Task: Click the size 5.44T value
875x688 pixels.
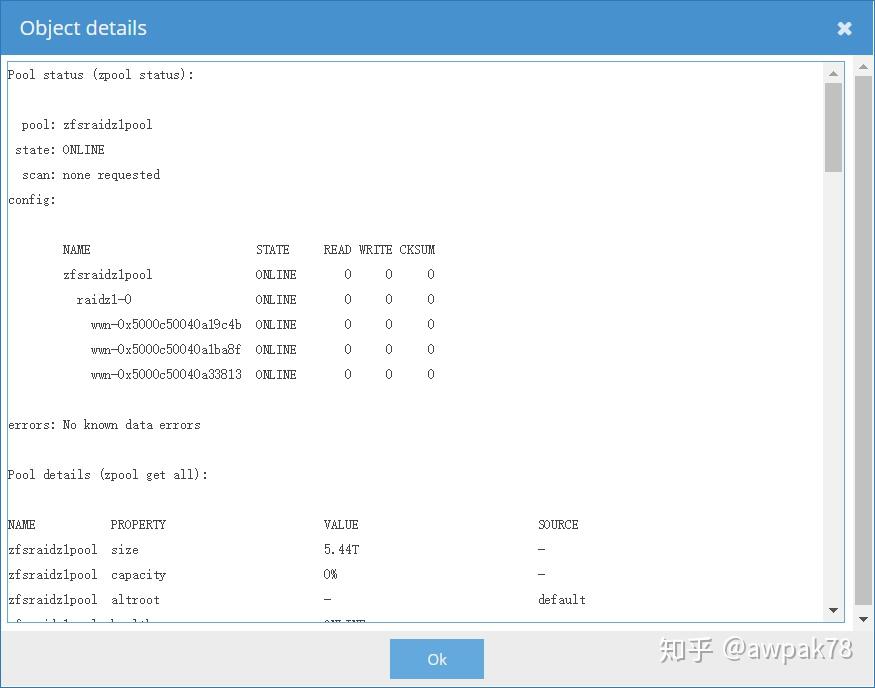Action: point(338,549)
